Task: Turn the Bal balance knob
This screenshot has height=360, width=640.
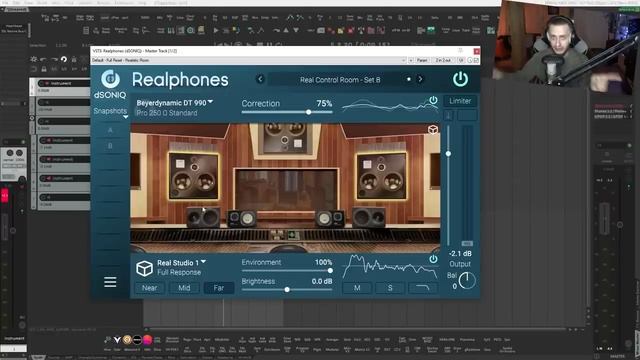Action: click(x=467, y=281)
